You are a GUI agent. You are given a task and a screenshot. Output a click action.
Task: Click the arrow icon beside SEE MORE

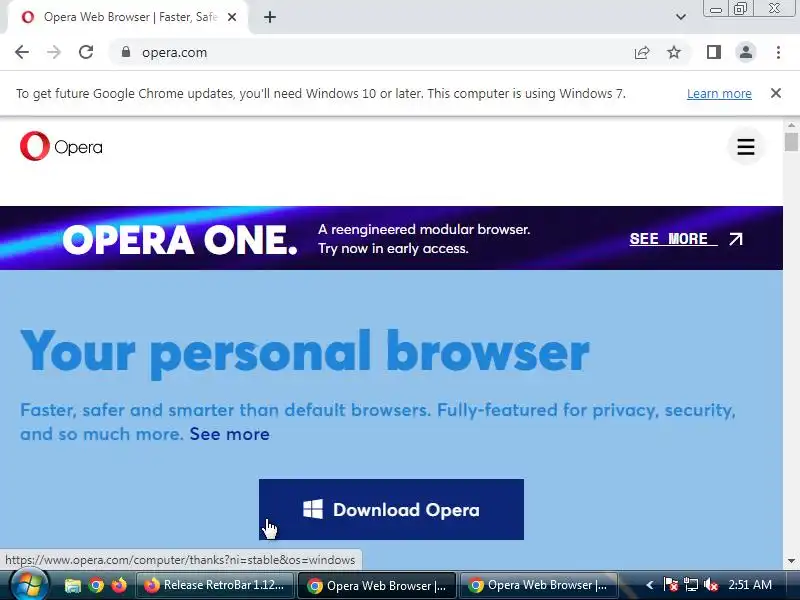(736, 239)
